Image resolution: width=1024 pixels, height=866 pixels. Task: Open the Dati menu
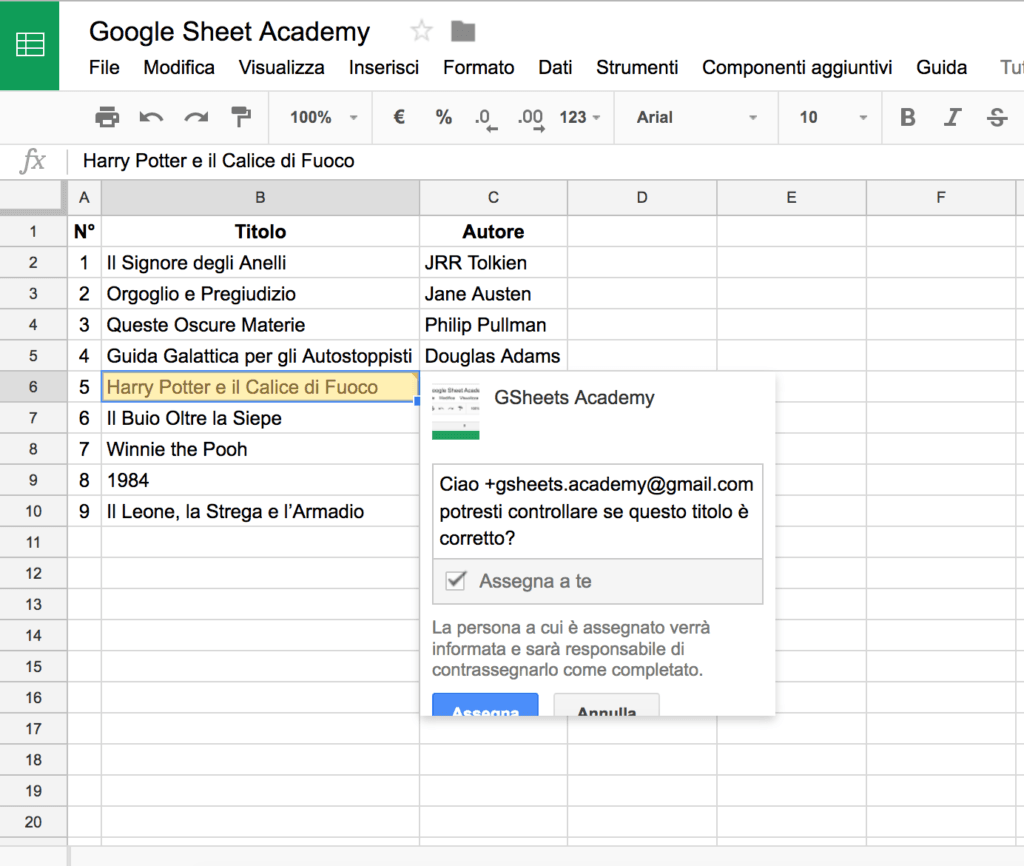[555, 68]
